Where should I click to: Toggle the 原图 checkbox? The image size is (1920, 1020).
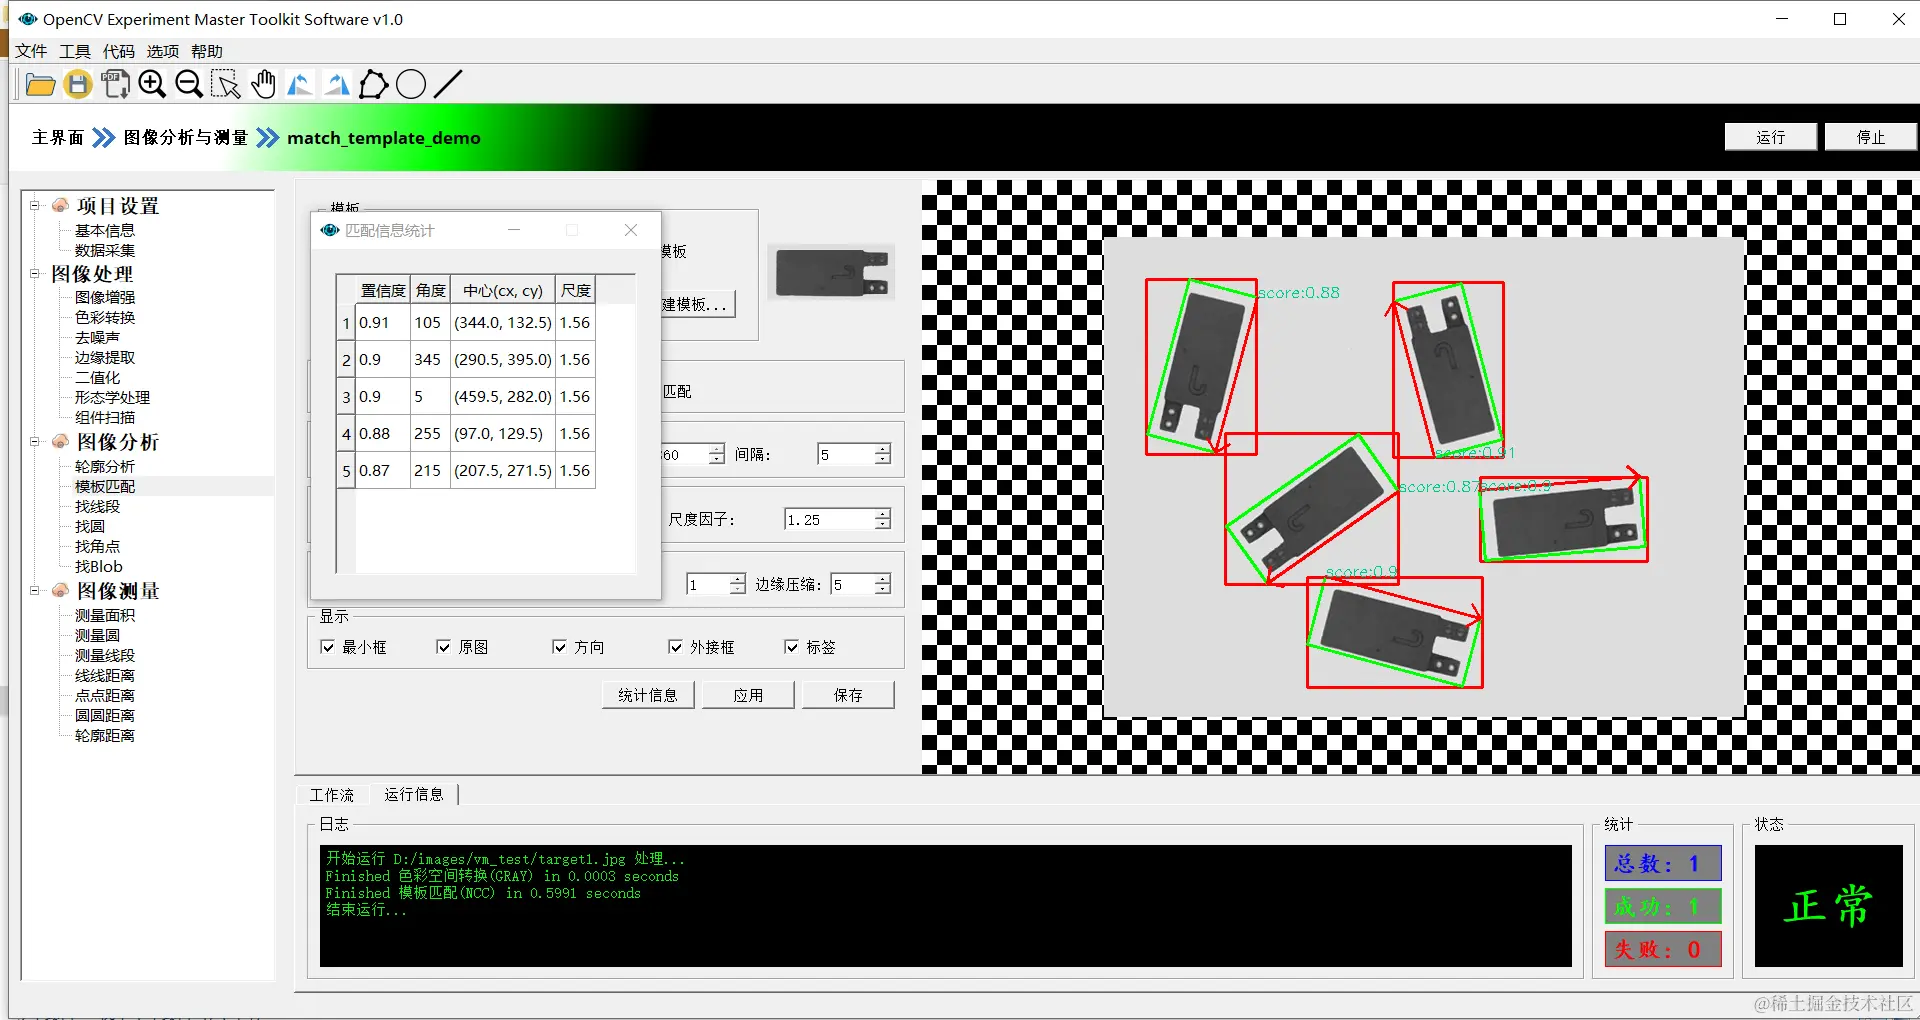[443, 647]
